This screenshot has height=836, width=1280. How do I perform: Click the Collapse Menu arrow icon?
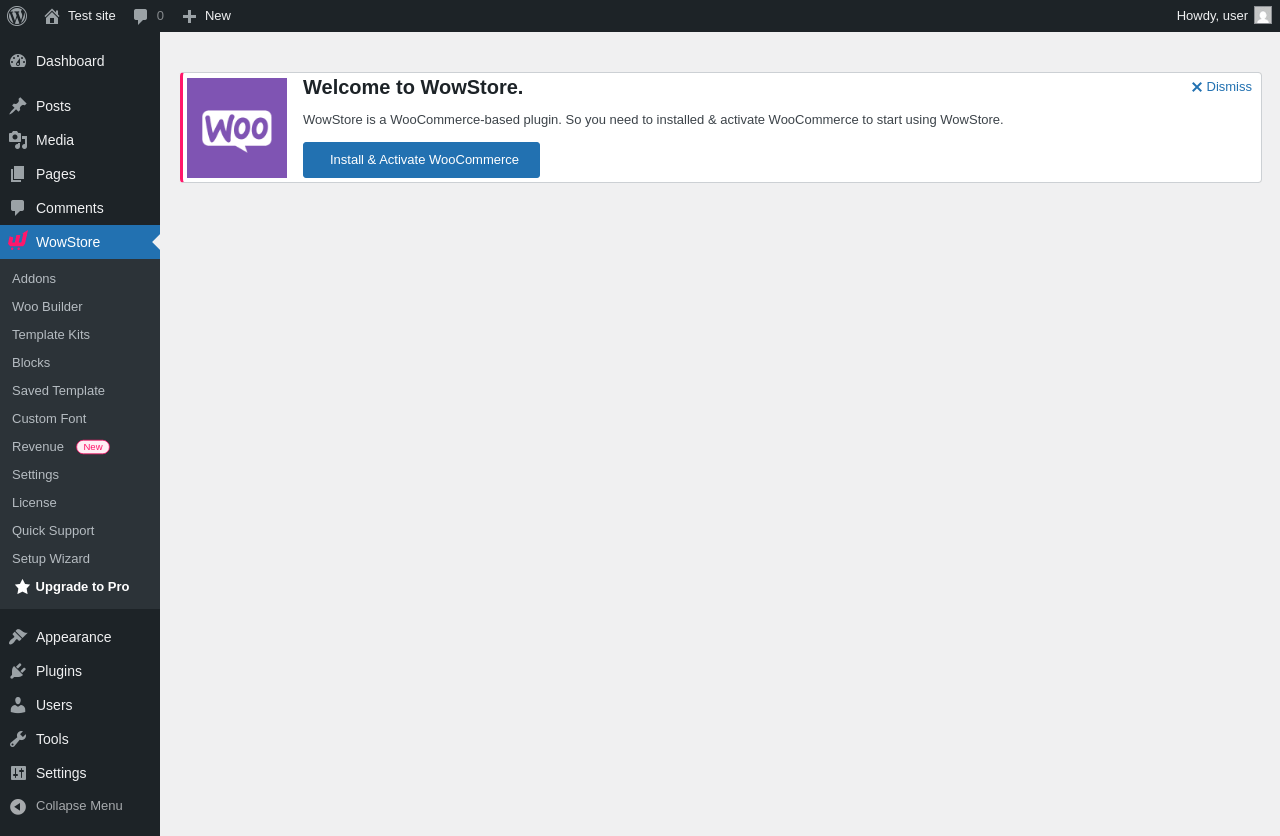[18, 806]
